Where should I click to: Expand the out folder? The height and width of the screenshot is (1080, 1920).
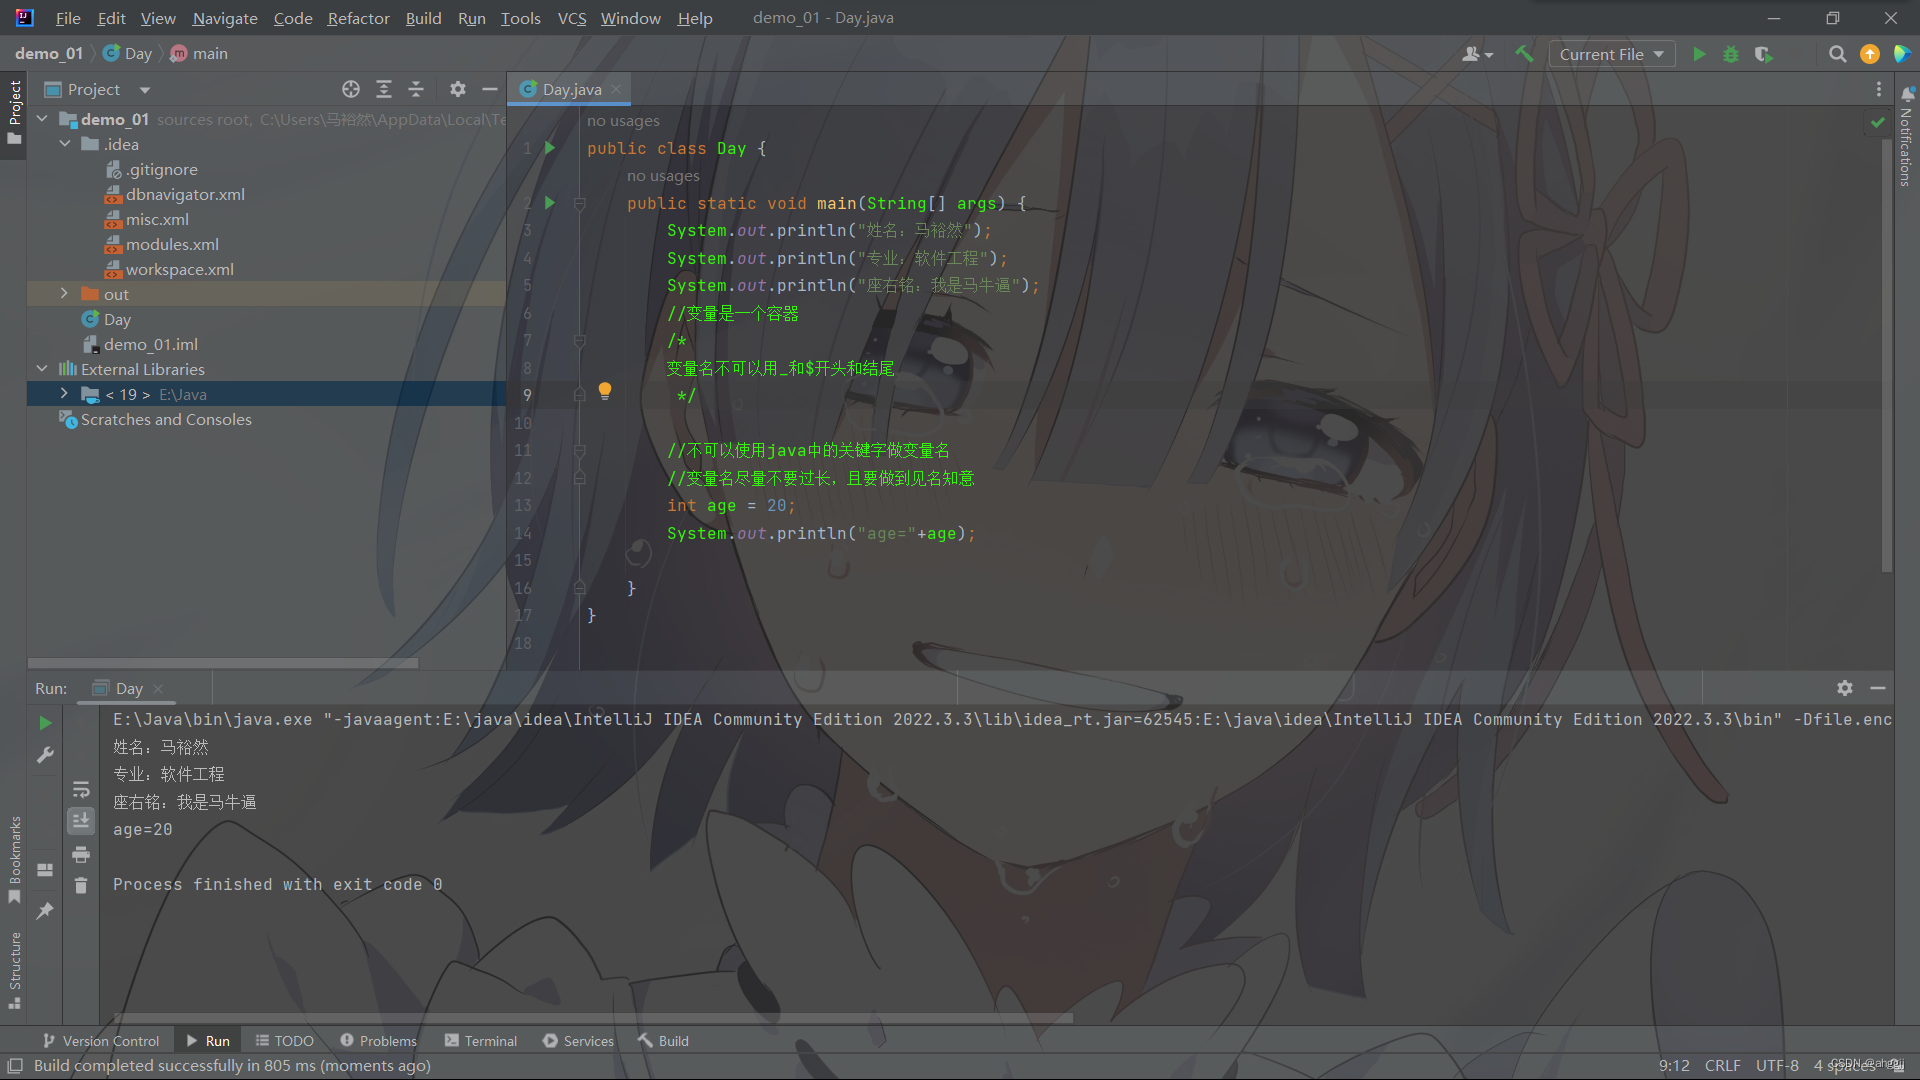[64, 293]
